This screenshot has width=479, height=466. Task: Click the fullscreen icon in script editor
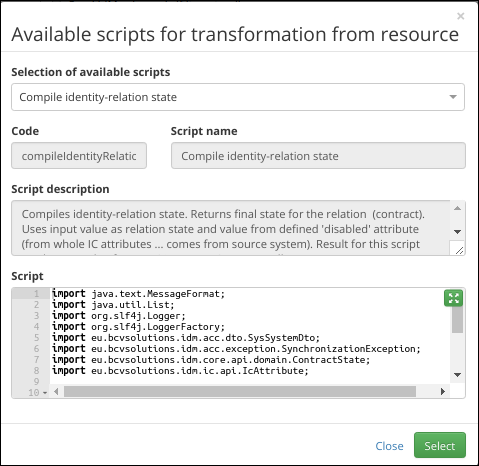pyautogui.click(x=454, y=298)
